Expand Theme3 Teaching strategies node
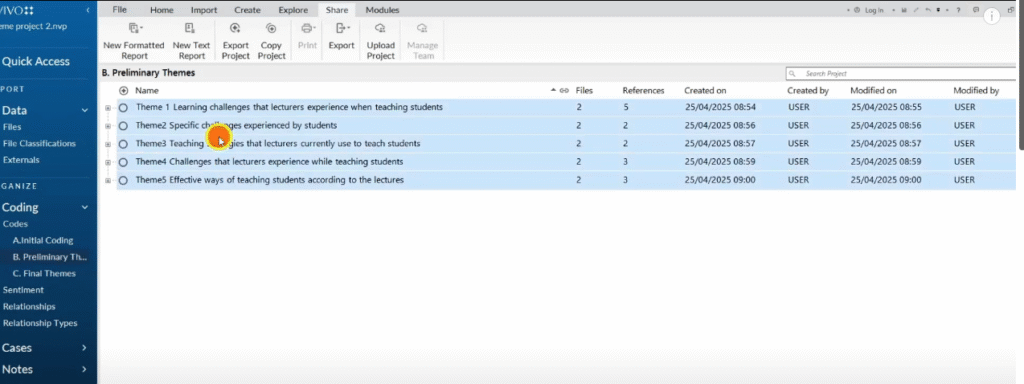The width and height of the screenshot is (1024, 384). (108, 144)
